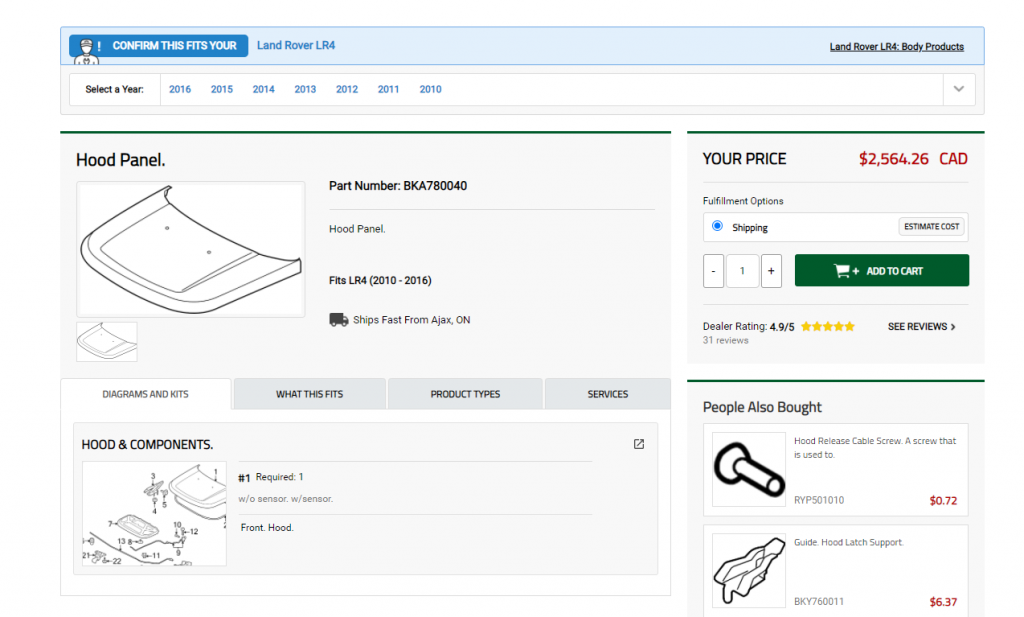Decrease quantity with the minus button
The height and width of the screenshot is (617, 1024).
click(x=713, y=271)
